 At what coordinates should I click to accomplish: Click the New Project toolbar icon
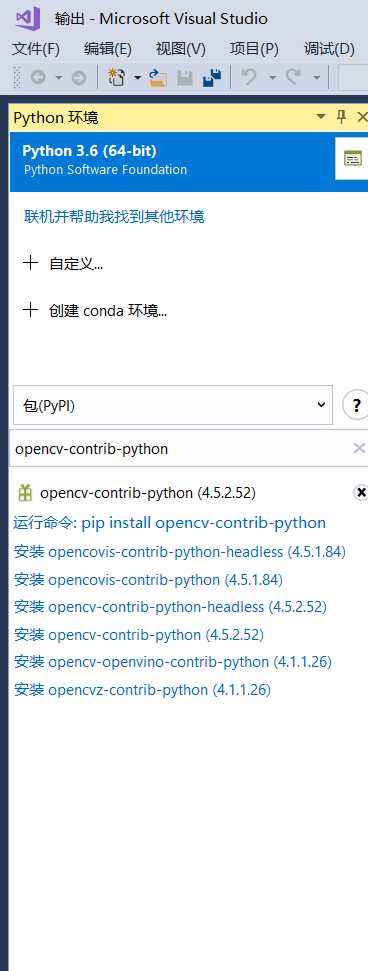(x=116, y=77)
